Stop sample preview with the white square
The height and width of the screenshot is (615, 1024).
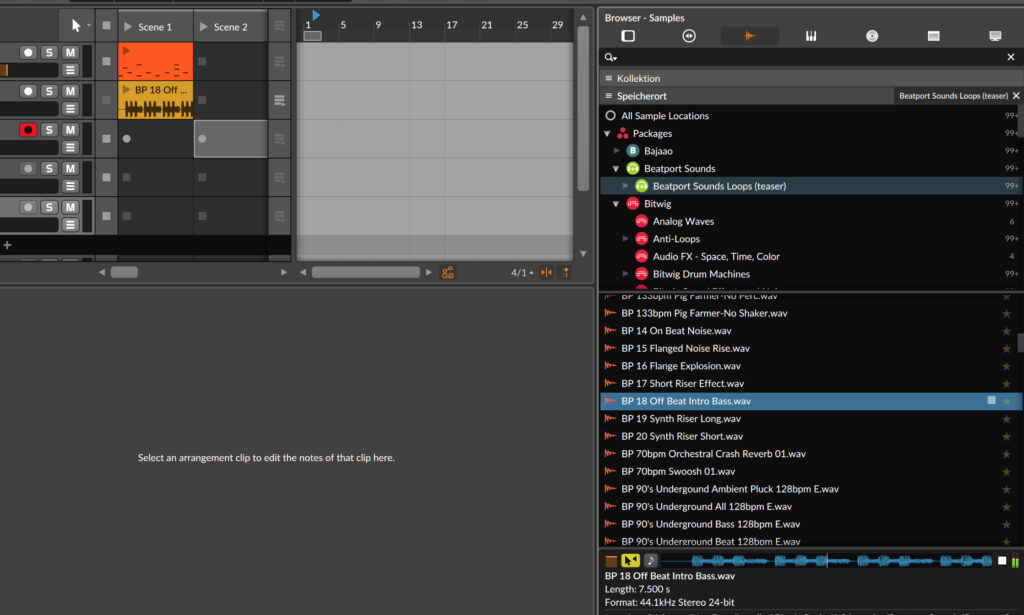(x=1002, y=560)
